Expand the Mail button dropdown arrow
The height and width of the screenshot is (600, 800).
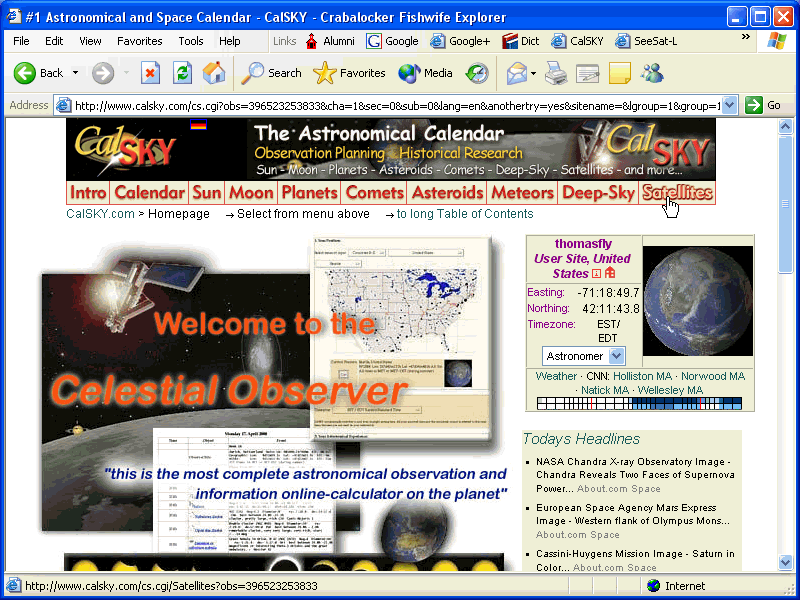pos(533,73)
